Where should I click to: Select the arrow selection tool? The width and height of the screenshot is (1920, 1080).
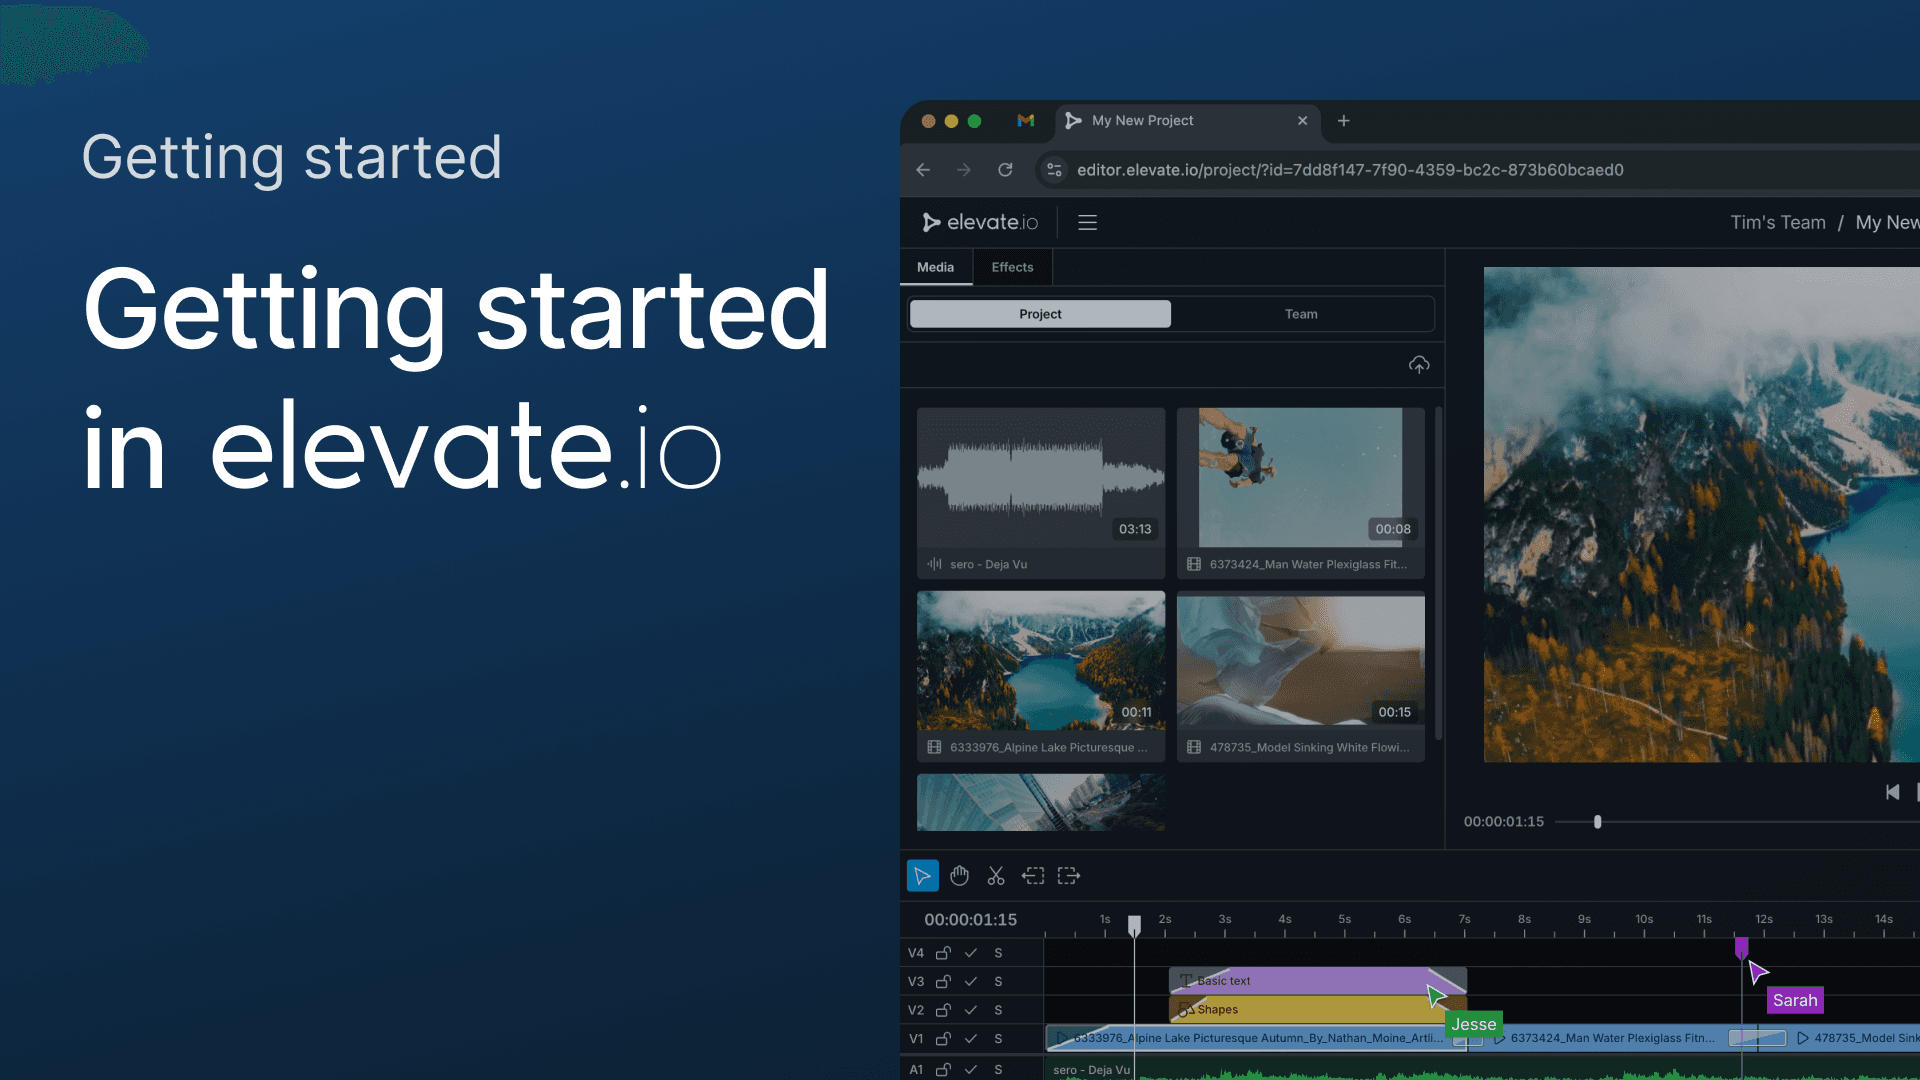click(922, 876)
